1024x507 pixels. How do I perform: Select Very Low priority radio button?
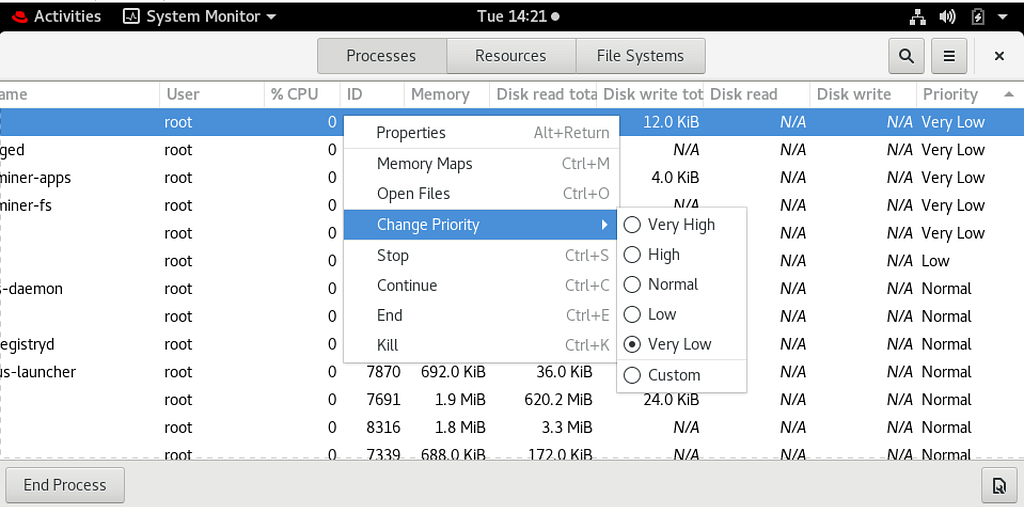point(632,344)
